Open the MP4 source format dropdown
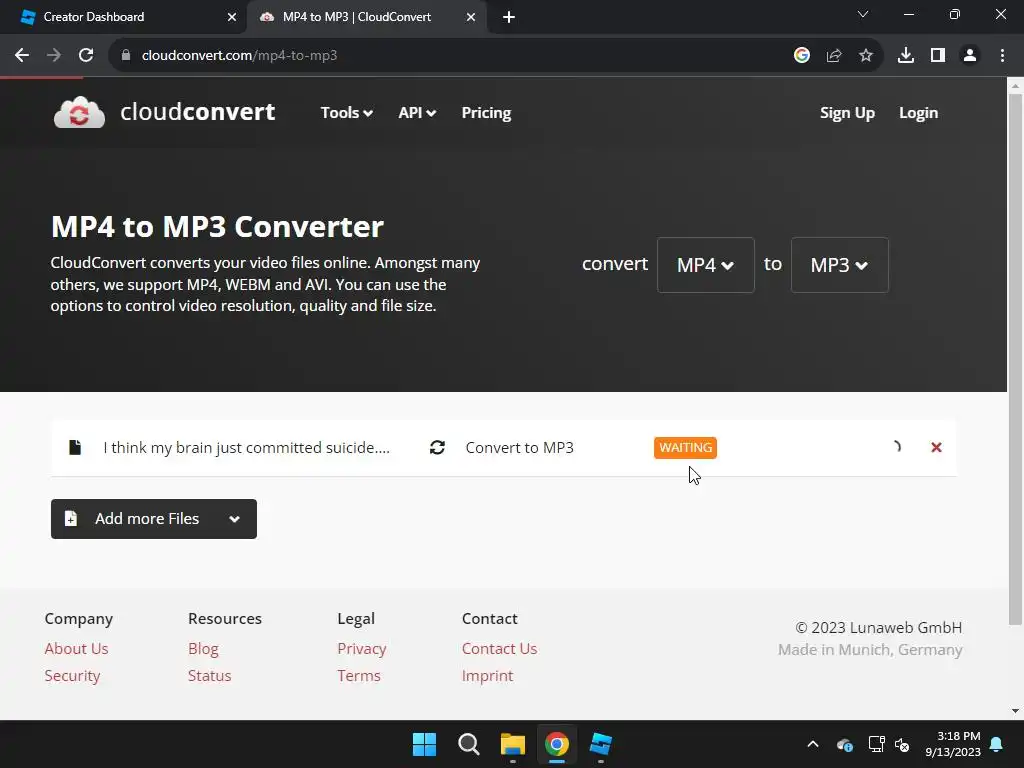 (x=705, y=265)
